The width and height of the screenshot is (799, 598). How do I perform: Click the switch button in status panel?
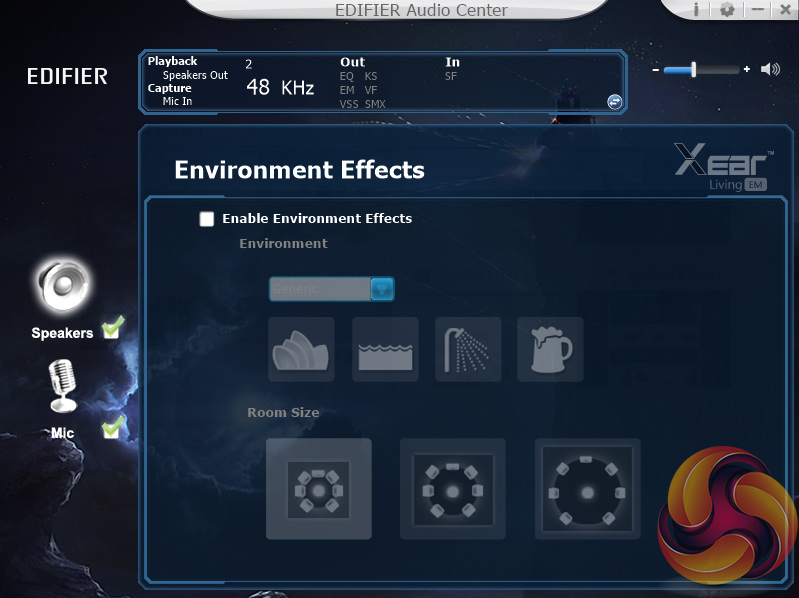(x=615, y=102)
